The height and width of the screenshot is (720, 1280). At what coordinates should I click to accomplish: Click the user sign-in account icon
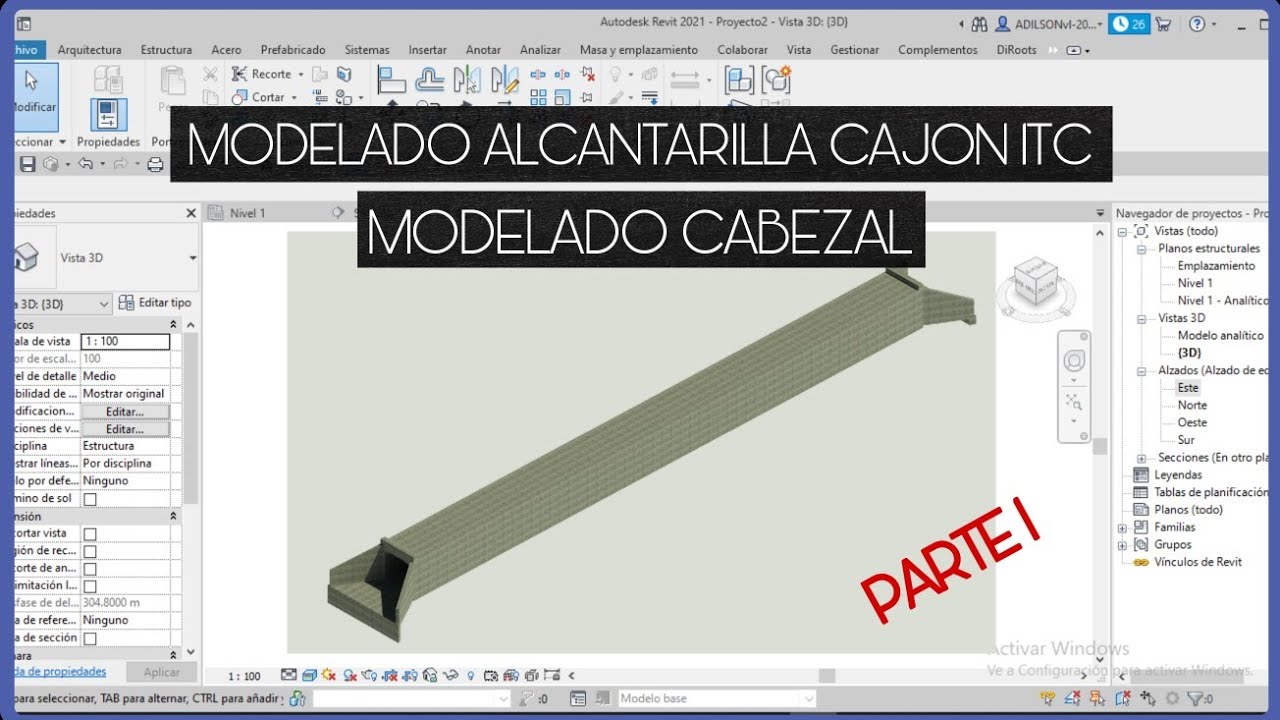click(x=1002, y=24)
